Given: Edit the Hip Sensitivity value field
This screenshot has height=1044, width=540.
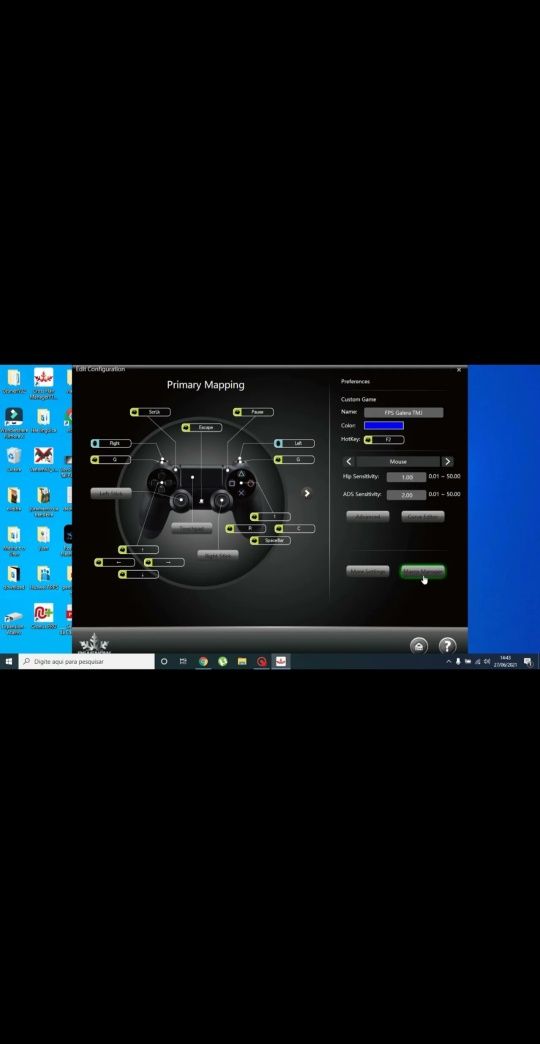Looking at the screenshot, I should (x=406, y=477).
